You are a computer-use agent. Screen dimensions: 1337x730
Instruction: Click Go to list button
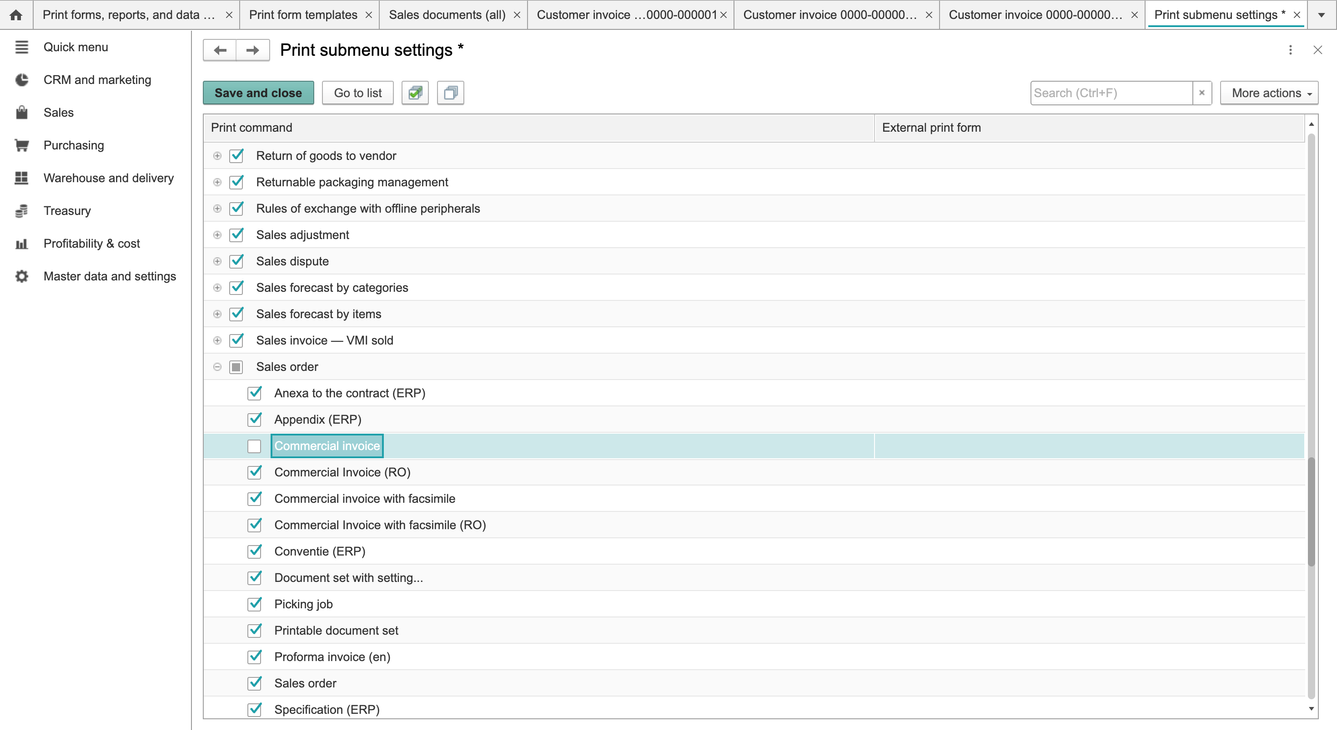point(358,93)
